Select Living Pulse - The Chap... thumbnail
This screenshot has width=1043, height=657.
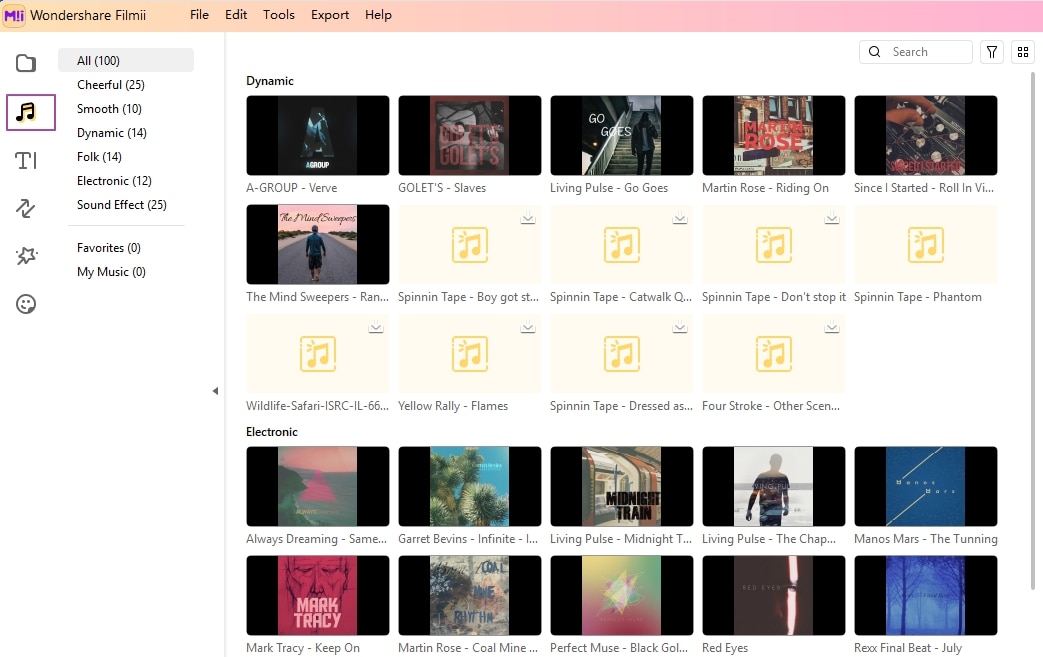774,487
